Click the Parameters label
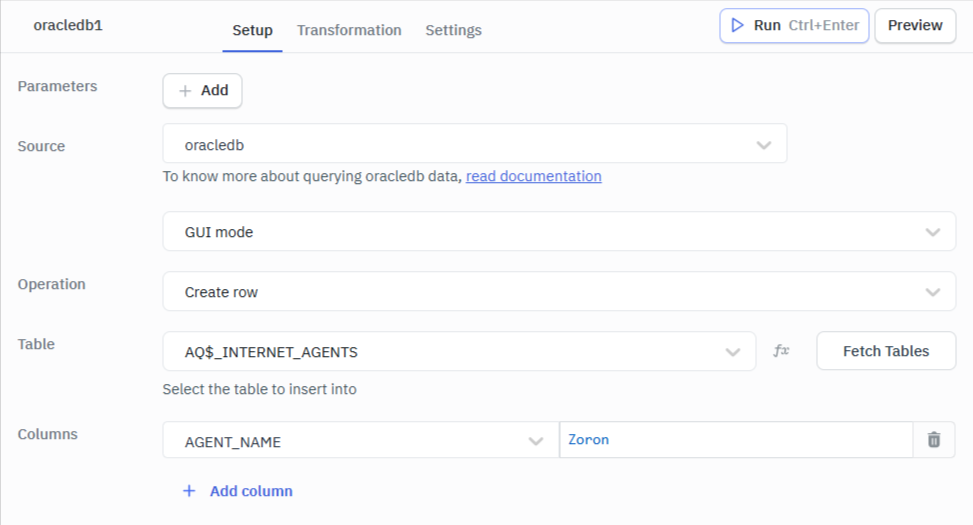 (x=57, y=86)
